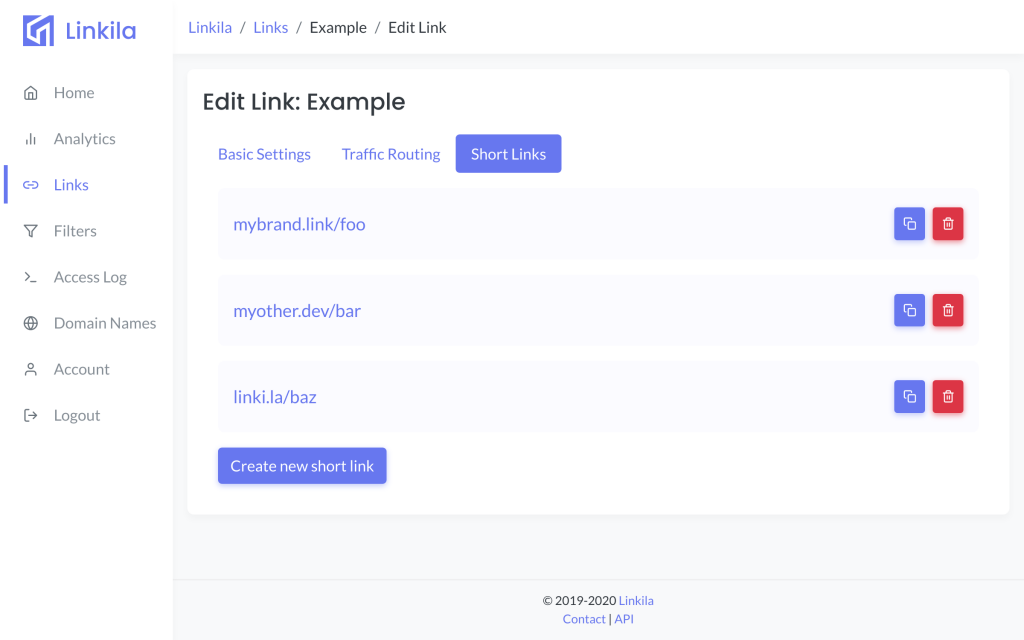Image resolution: width=1024 pixels, height=640 pixels.
Task: Remove the linki.la/baz short link
Action: (x=948, y=397)
